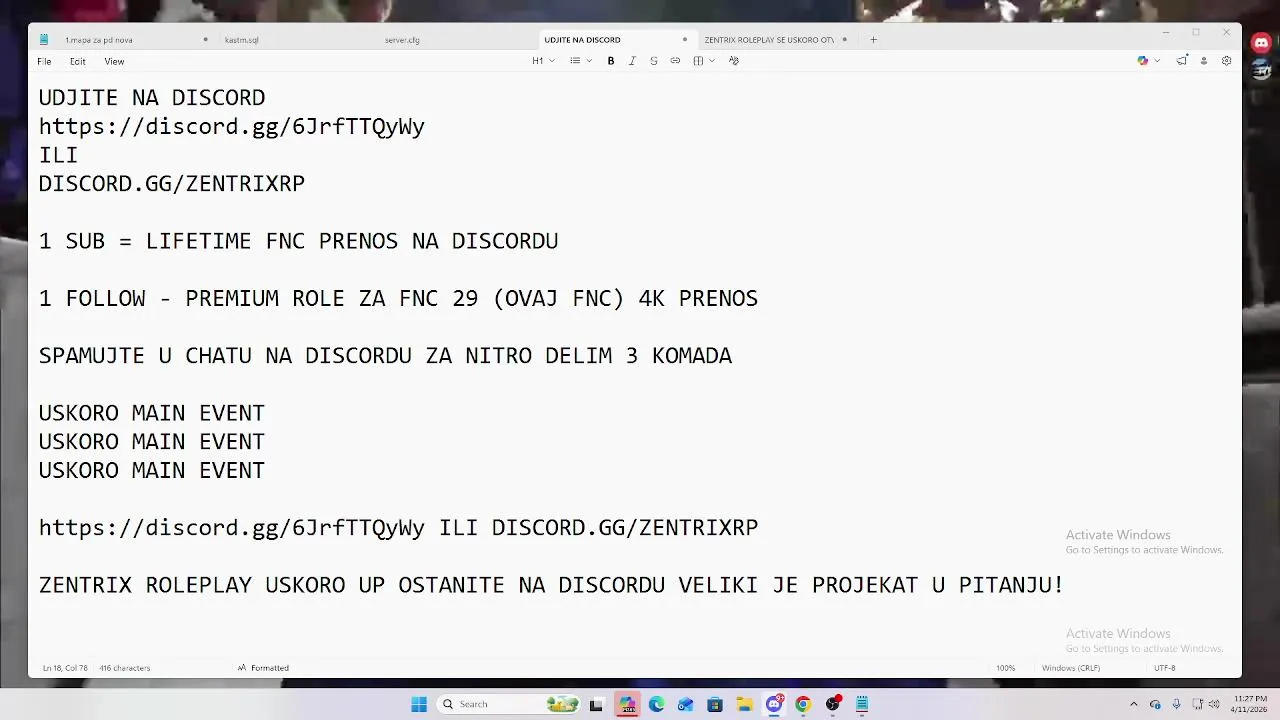Toggle Formatted mode in status bar
Screen dimensions: 1280x720
click(263, 668)
